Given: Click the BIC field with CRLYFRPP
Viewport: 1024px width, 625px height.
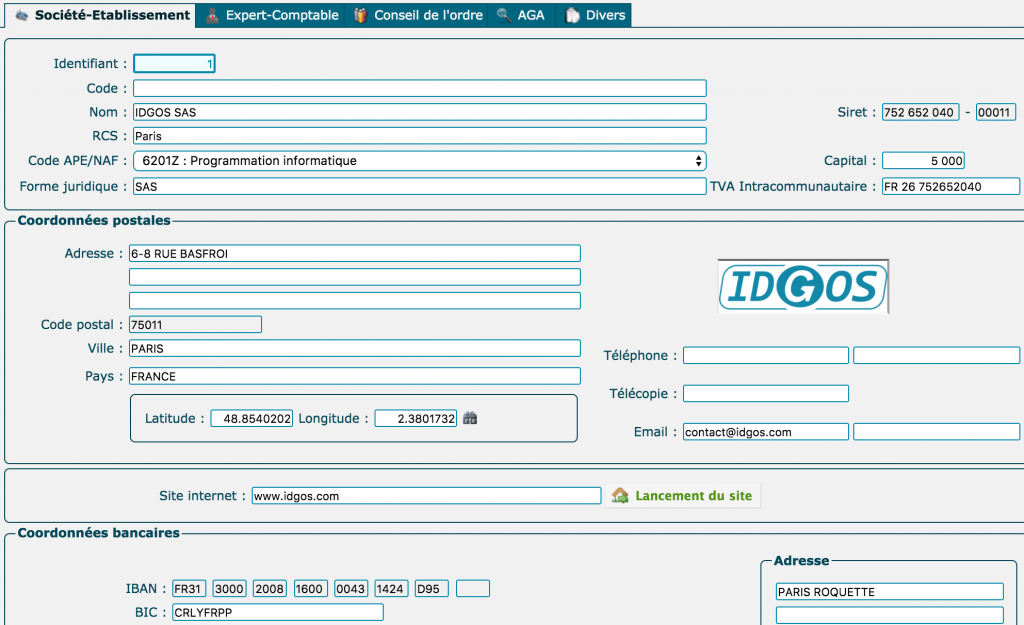Looking at the screenshot, I should pyautogui.click(x=278, y=612).
